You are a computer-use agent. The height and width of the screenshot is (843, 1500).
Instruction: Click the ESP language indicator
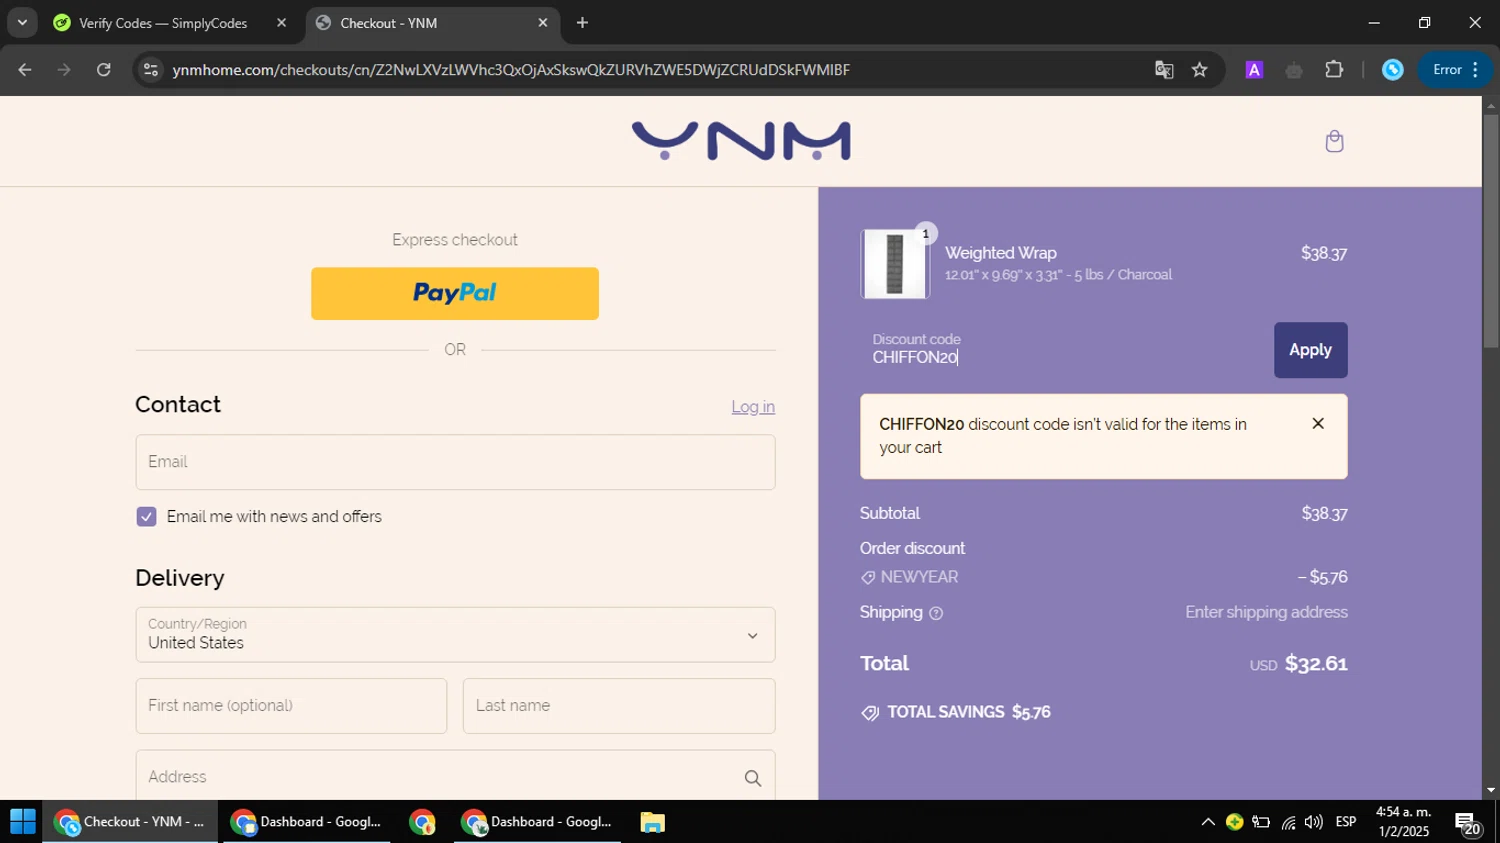(x=1346, y=822)
